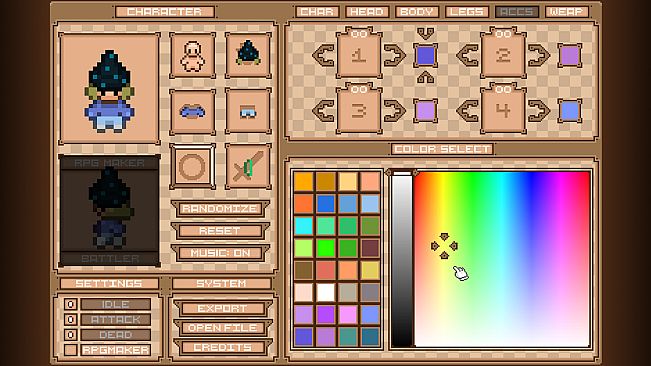Click the RANDOMIZE button
The image size is (651, 366).
coord(220,209)
